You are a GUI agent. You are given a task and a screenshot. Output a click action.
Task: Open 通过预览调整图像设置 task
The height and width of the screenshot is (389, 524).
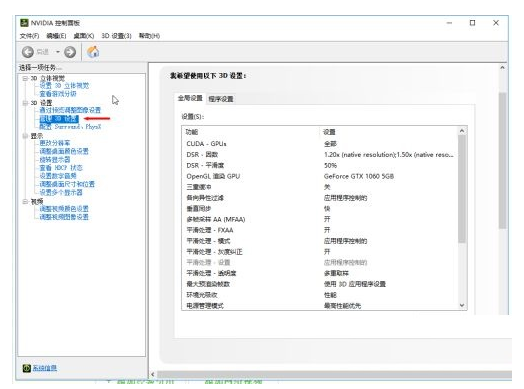(70, 110)
